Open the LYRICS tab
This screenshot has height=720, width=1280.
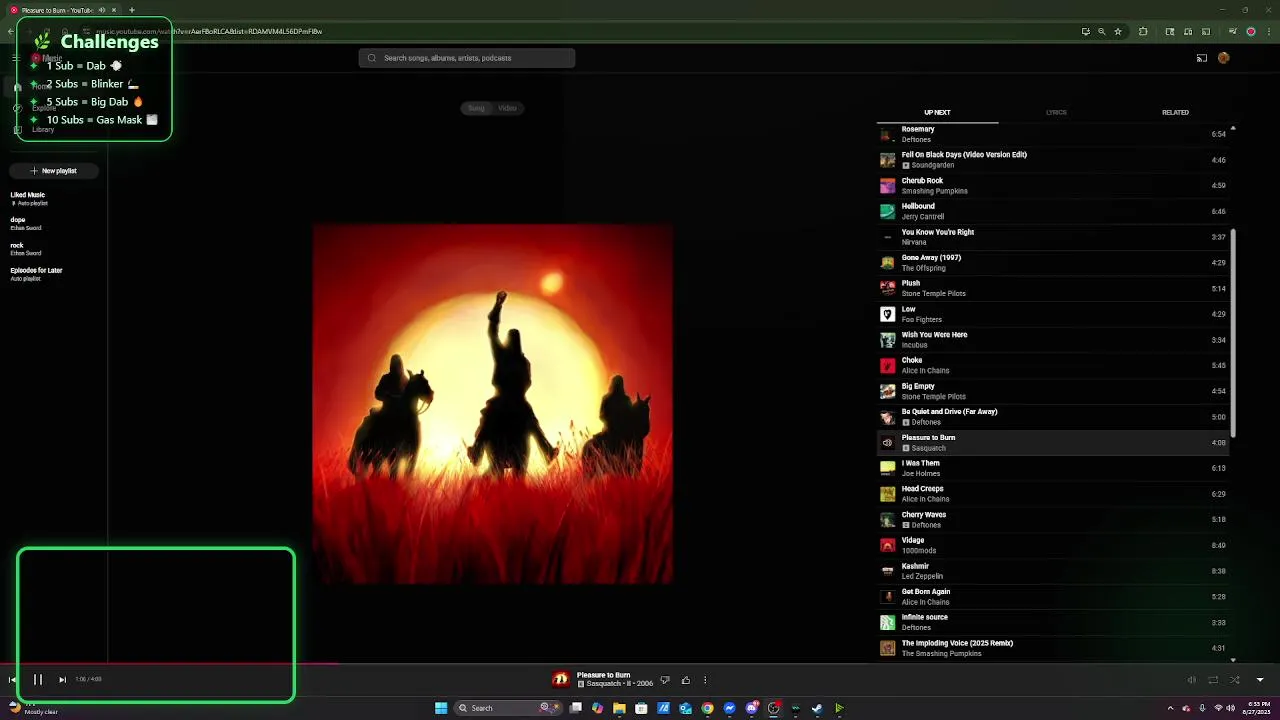(1056, 113)
